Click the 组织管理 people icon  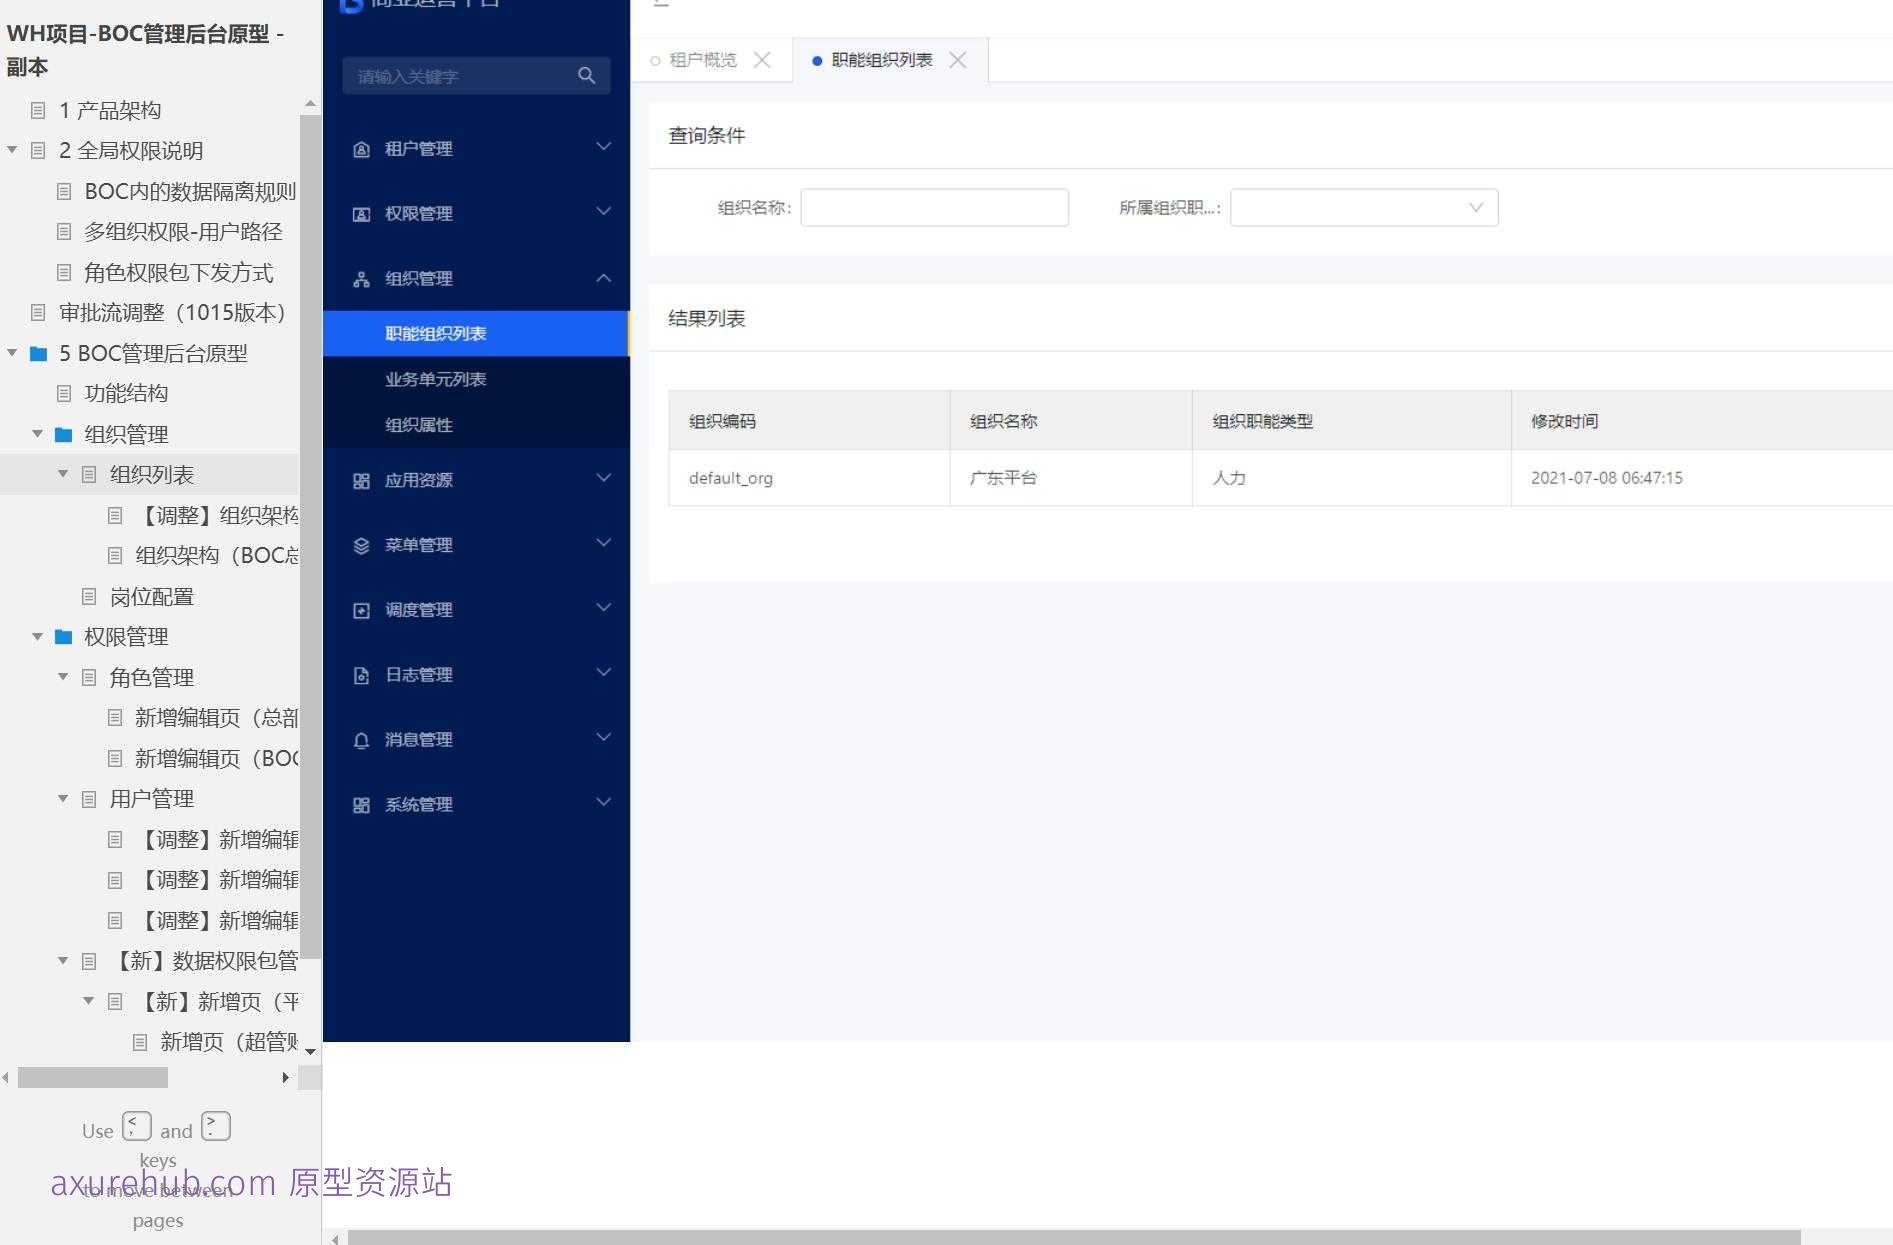tap(361, 278)
